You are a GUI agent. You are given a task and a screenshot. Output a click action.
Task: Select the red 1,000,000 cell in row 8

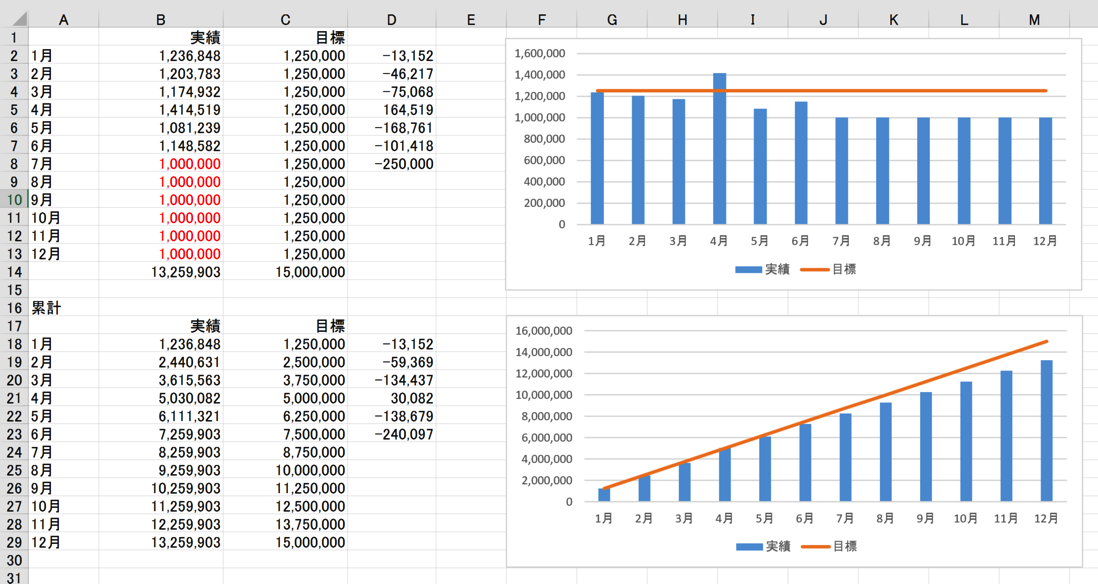click(161, 164)
